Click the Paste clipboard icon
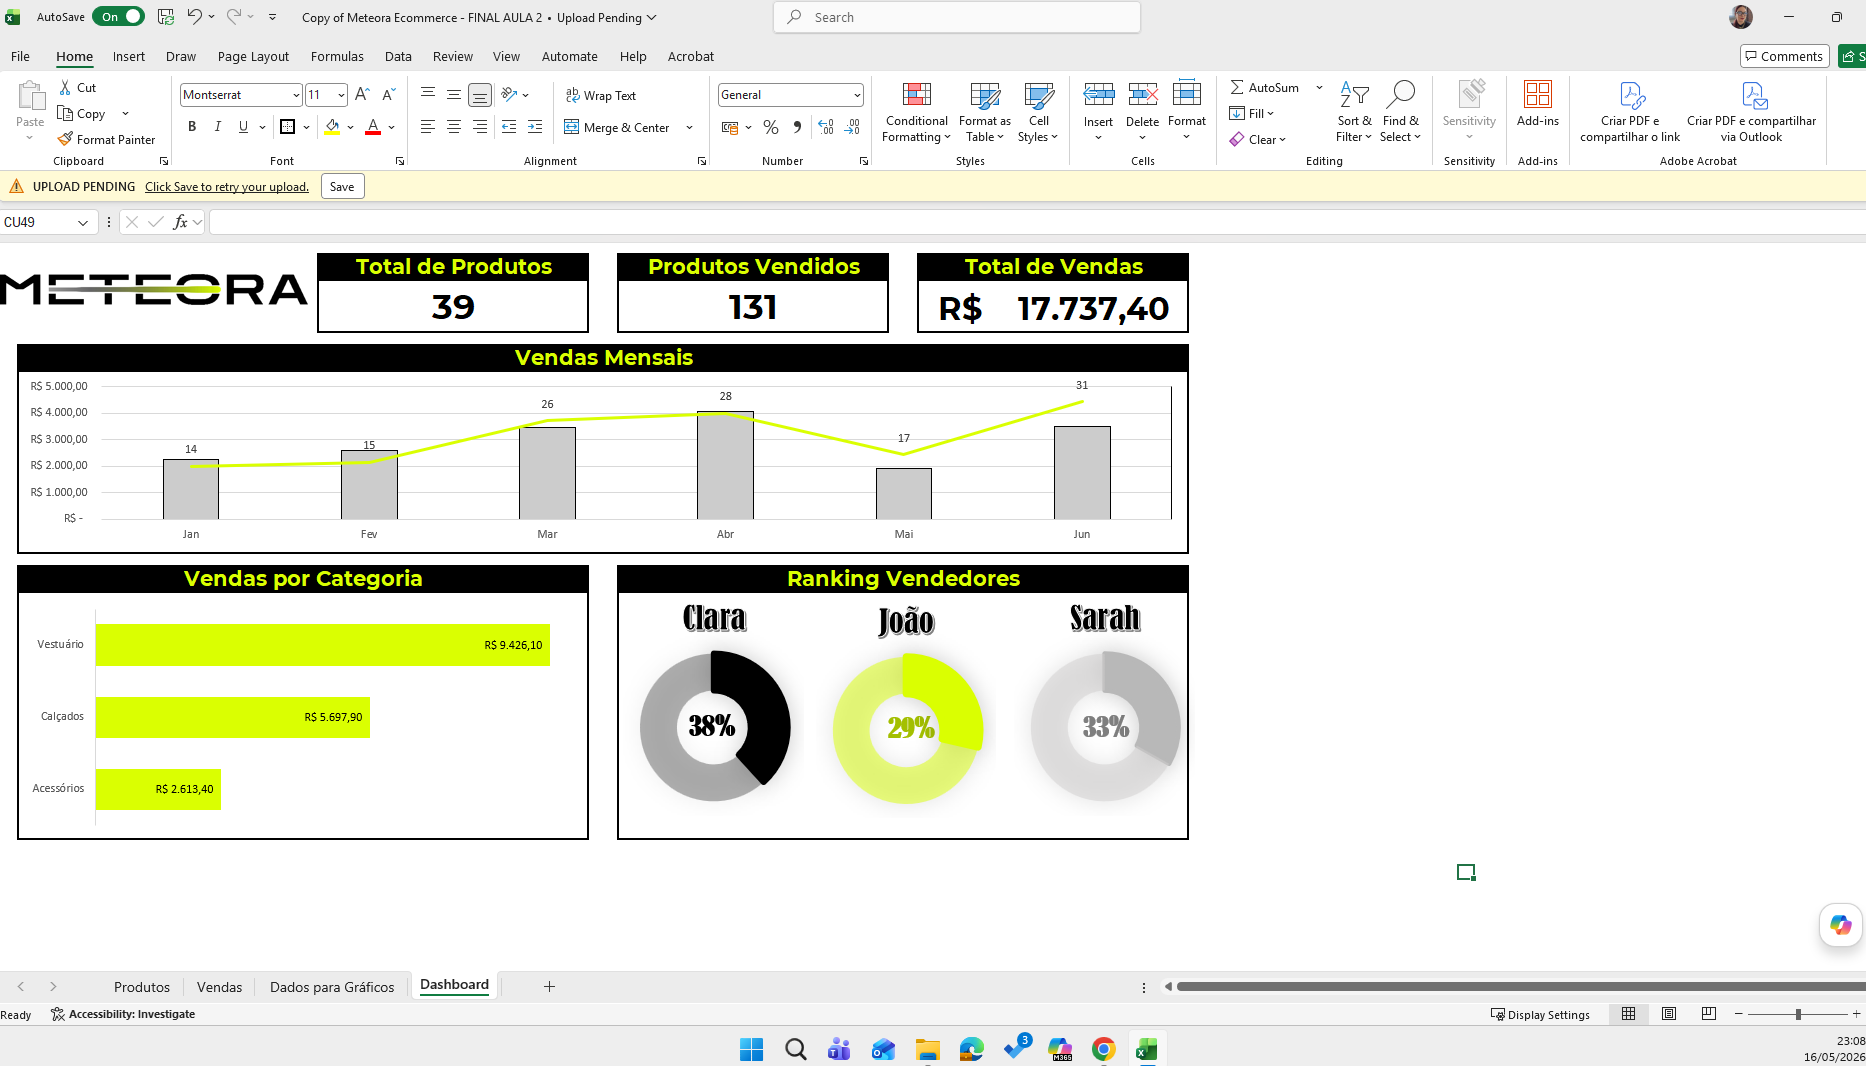 coord(30,97)
